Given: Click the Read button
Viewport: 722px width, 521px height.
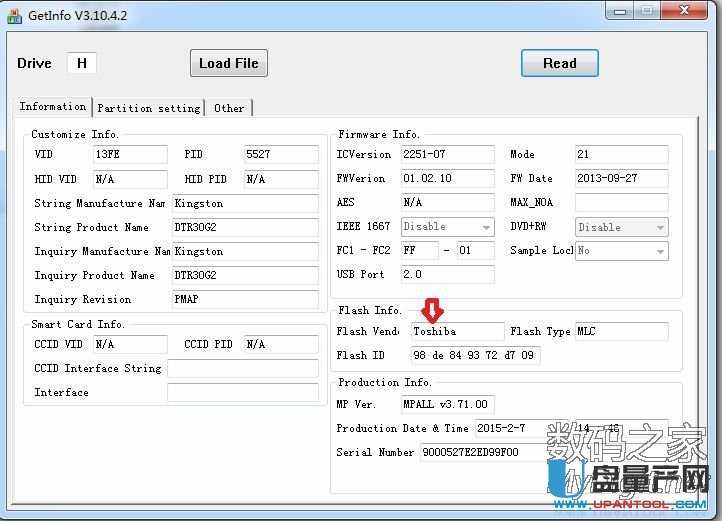Looking at the screenshot, I should 559,63.
